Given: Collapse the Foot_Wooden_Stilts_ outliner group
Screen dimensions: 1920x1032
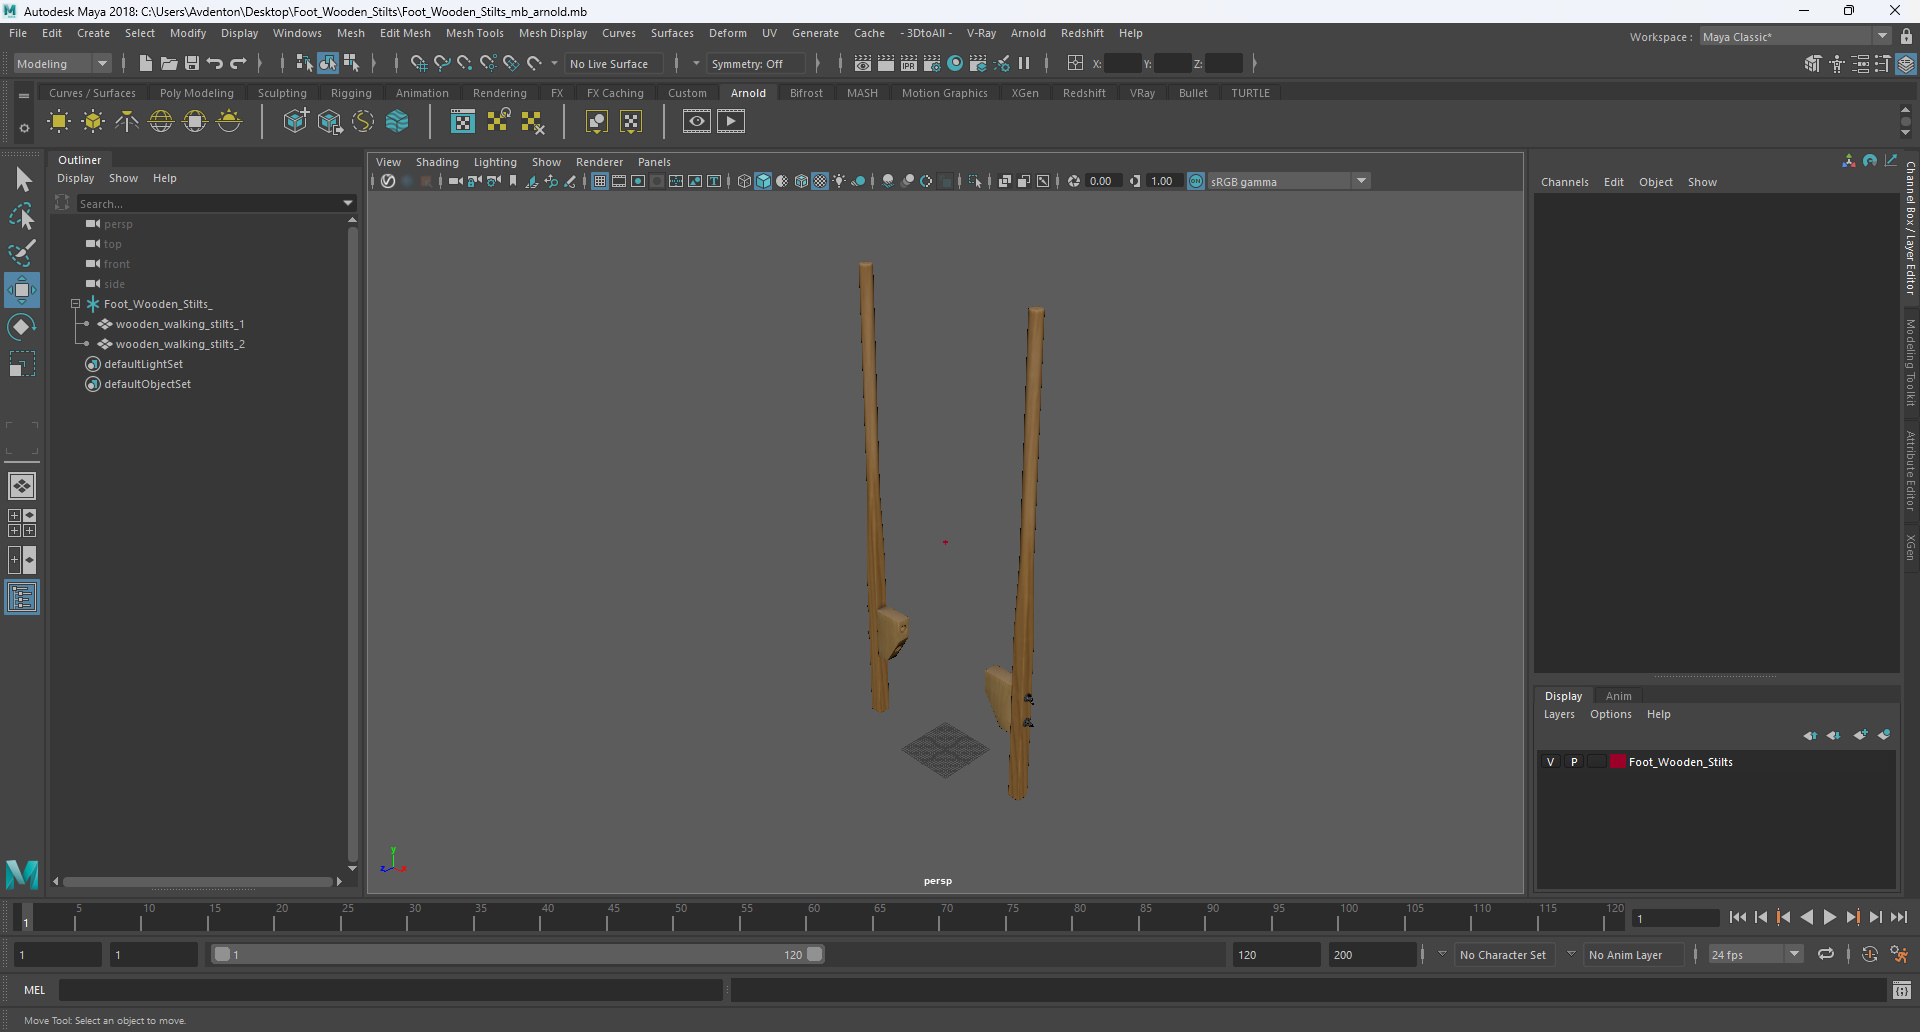Looking at the screenshot, I should 75,304.
